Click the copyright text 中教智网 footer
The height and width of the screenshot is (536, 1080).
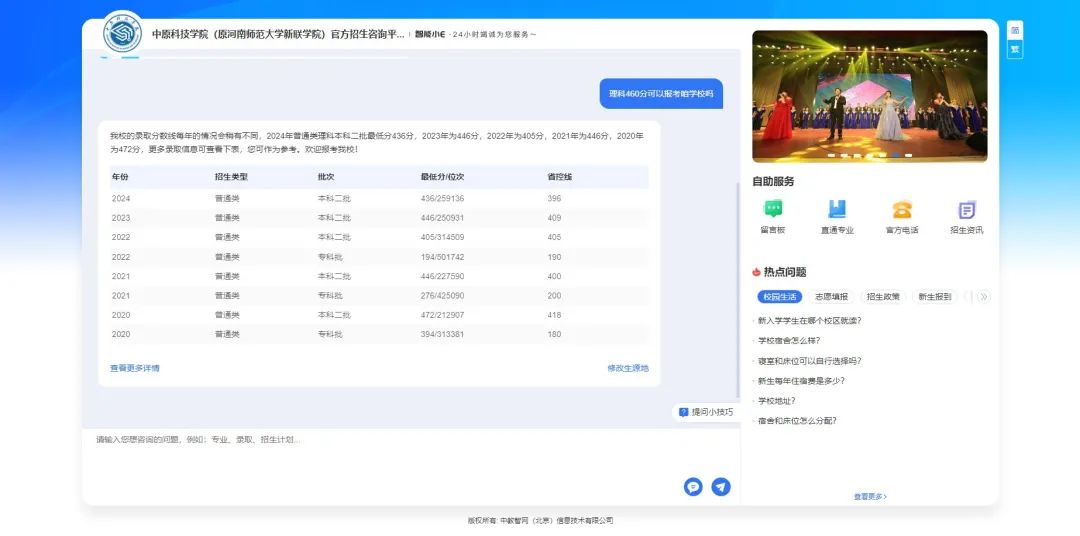[x=540, y=521]
